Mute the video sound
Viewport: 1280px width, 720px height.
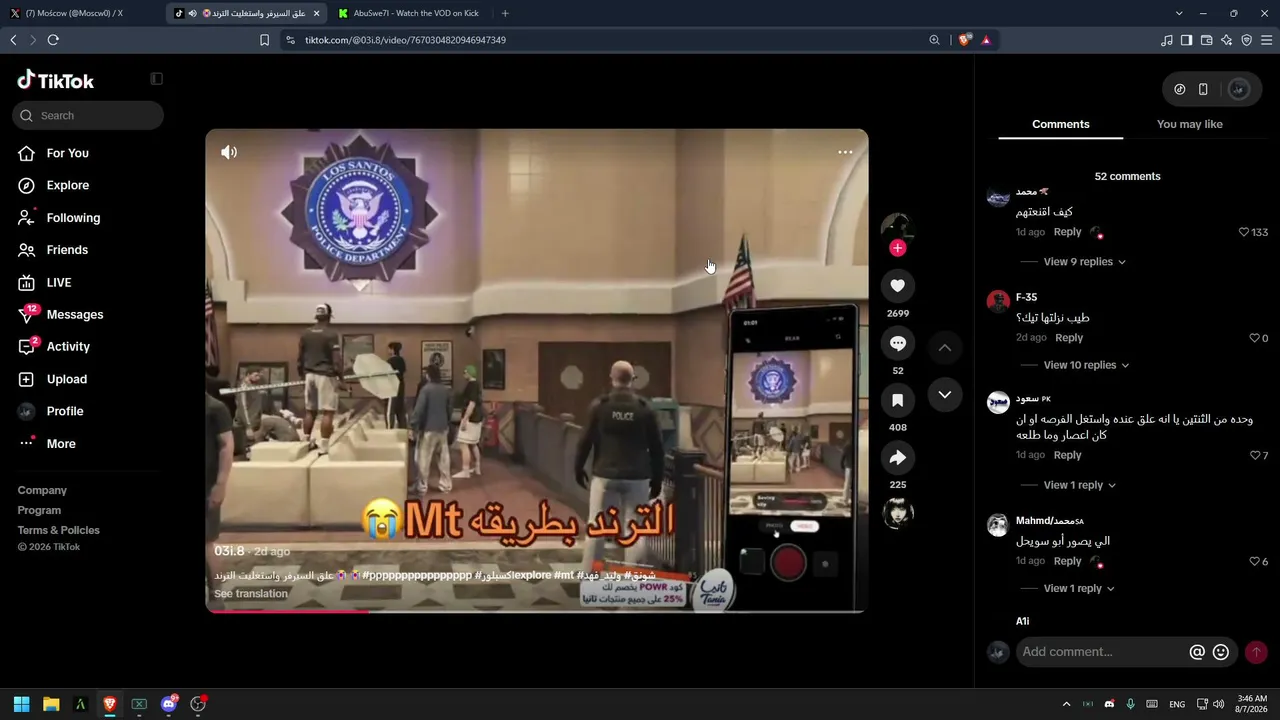tap(229, 152)
